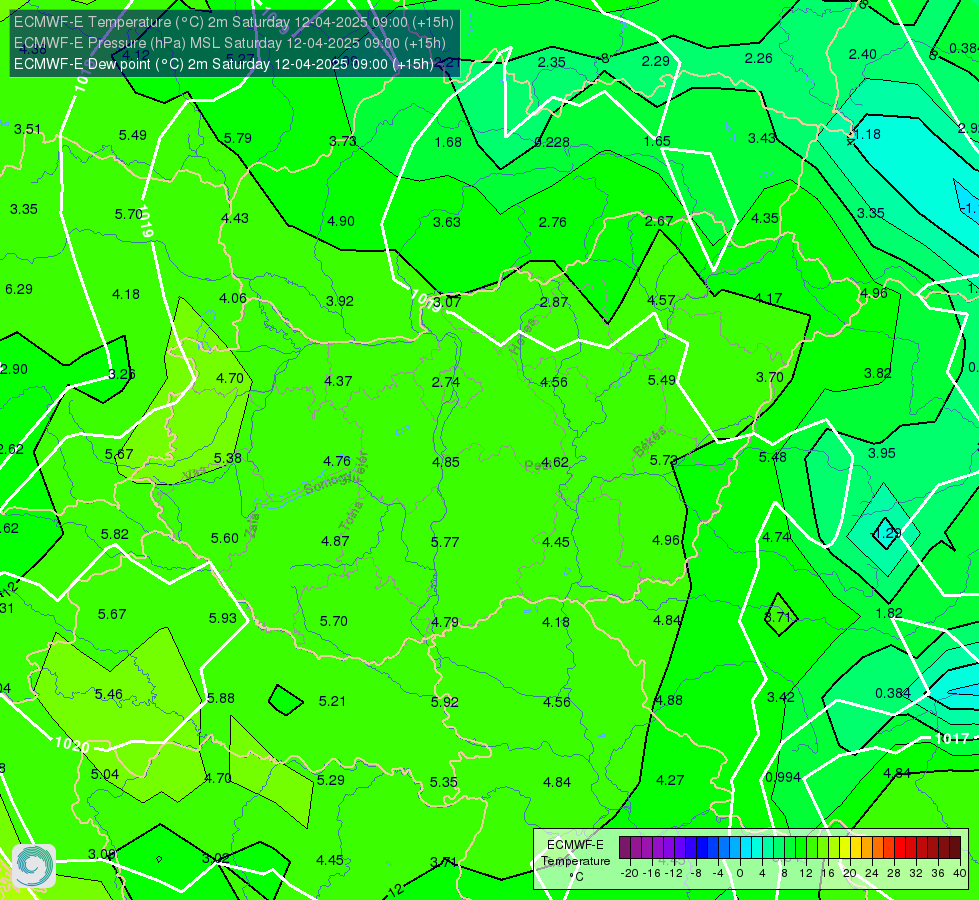The width and height of the screenshot is (979, 900).
Task: Click the ECMWF spiral logo icon
Action: click(34, 865)
